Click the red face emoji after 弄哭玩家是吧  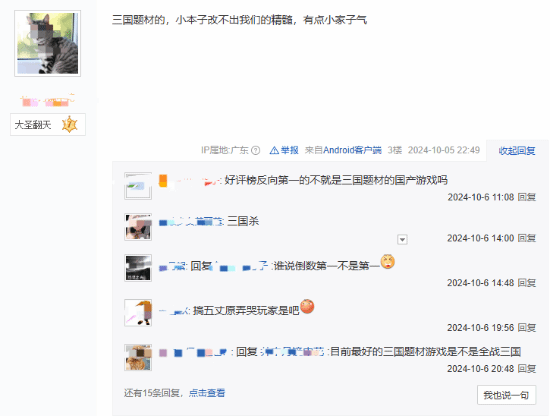click(x=307, y=307)
